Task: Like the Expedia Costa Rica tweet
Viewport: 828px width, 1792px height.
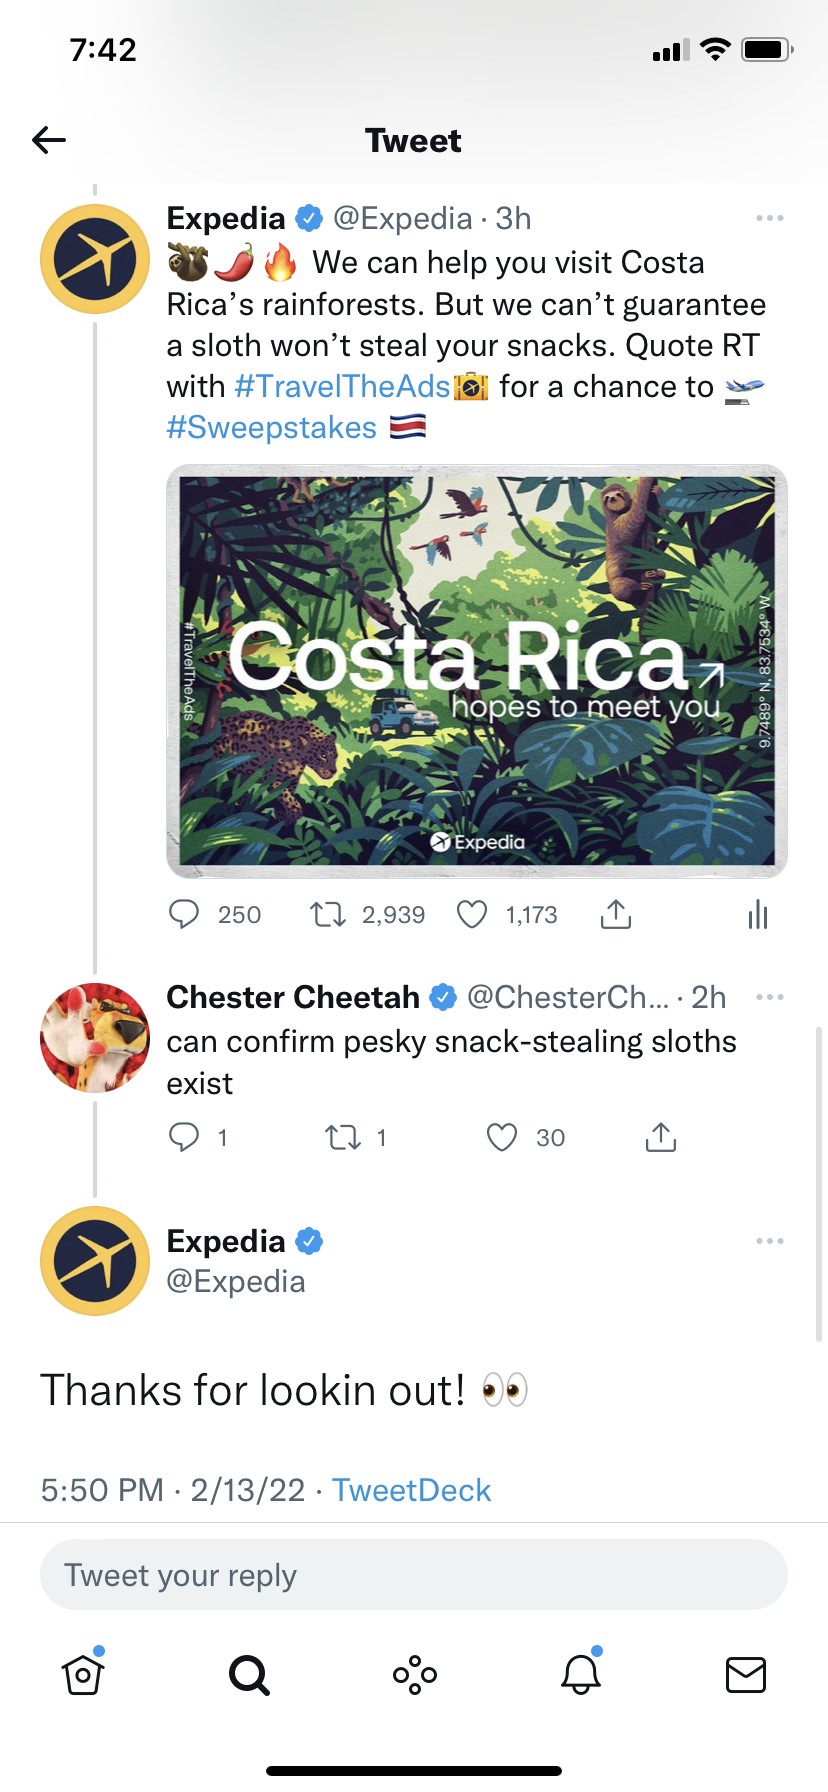Action: coord(472,914)
